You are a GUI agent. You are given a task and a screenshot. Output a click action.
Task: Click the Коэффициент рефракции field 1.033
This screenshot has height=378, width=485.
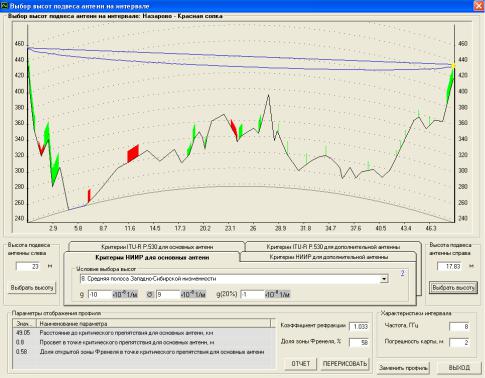[359, 326]
